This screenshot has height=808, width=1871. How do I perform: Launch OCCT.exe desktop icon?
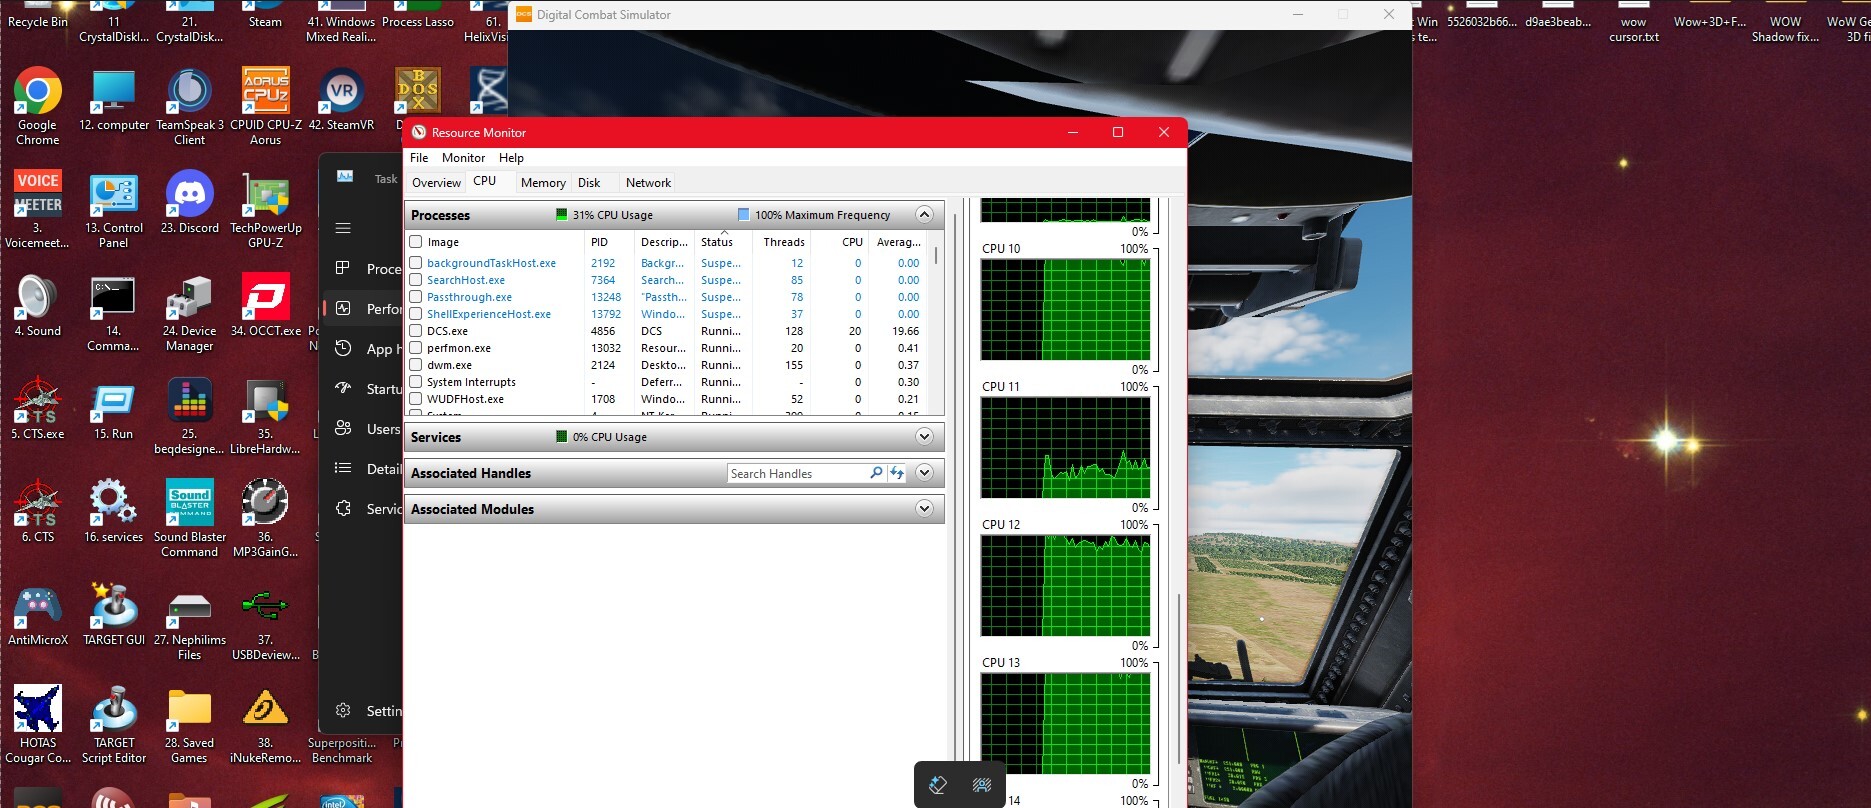(265, 306)
